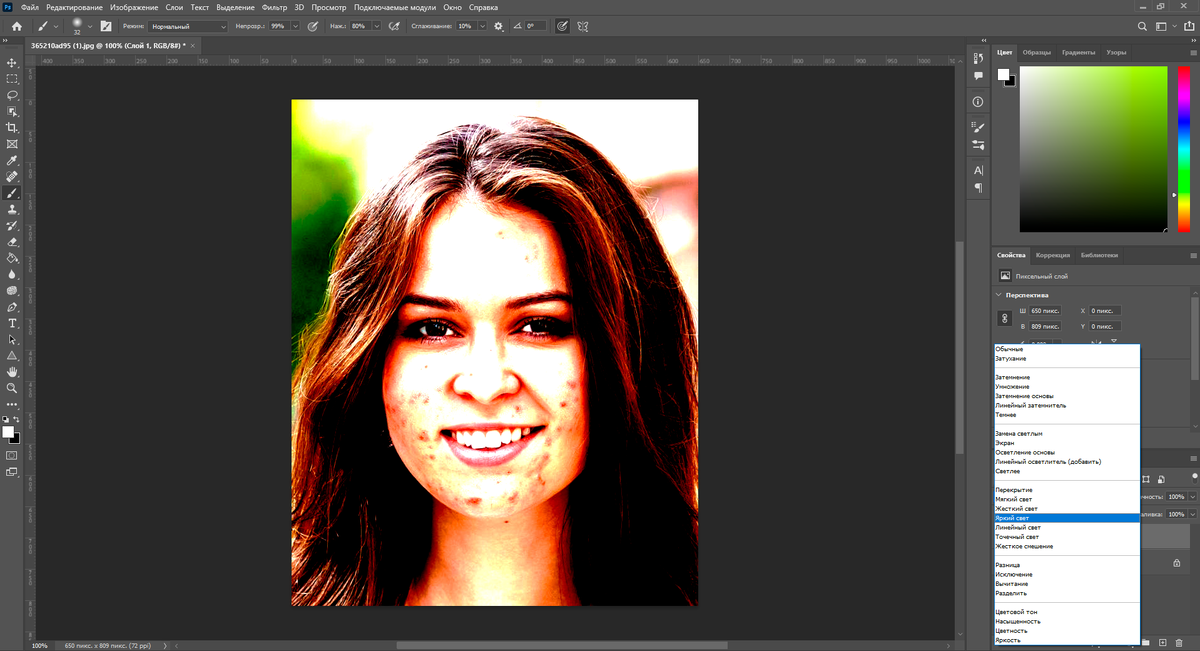Click the brush angle input field

click(536, 26)
